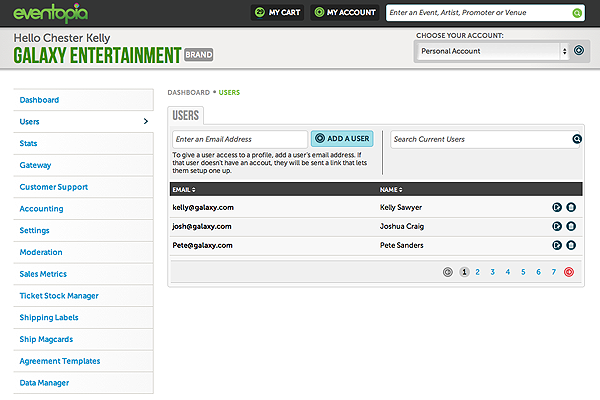Viewport: 600px width, 400px height.
Task: Open Accounting in the sidebar
Action: (x=83, y=209)
